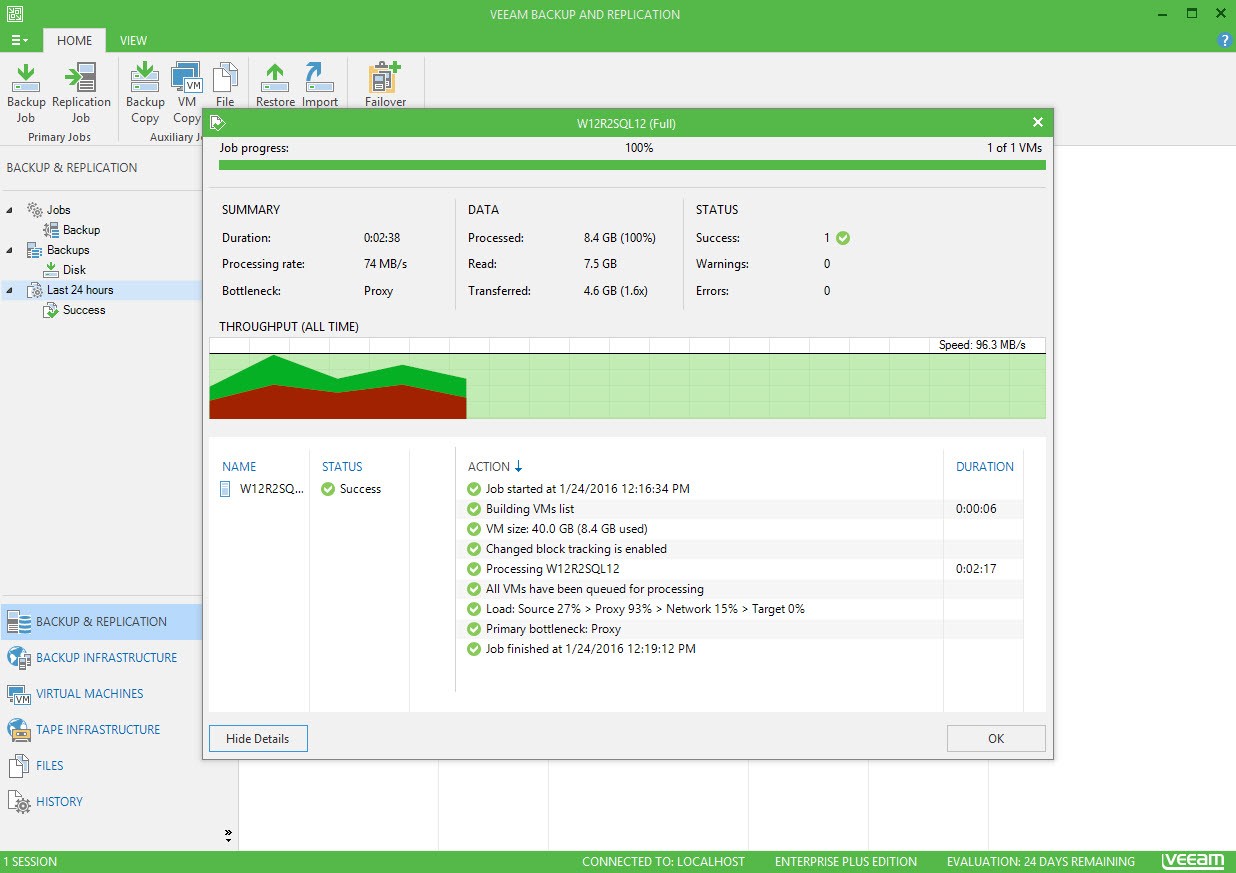Click the 1 SESSION status bar text
1236x873 pixels.
click(31, 862)
